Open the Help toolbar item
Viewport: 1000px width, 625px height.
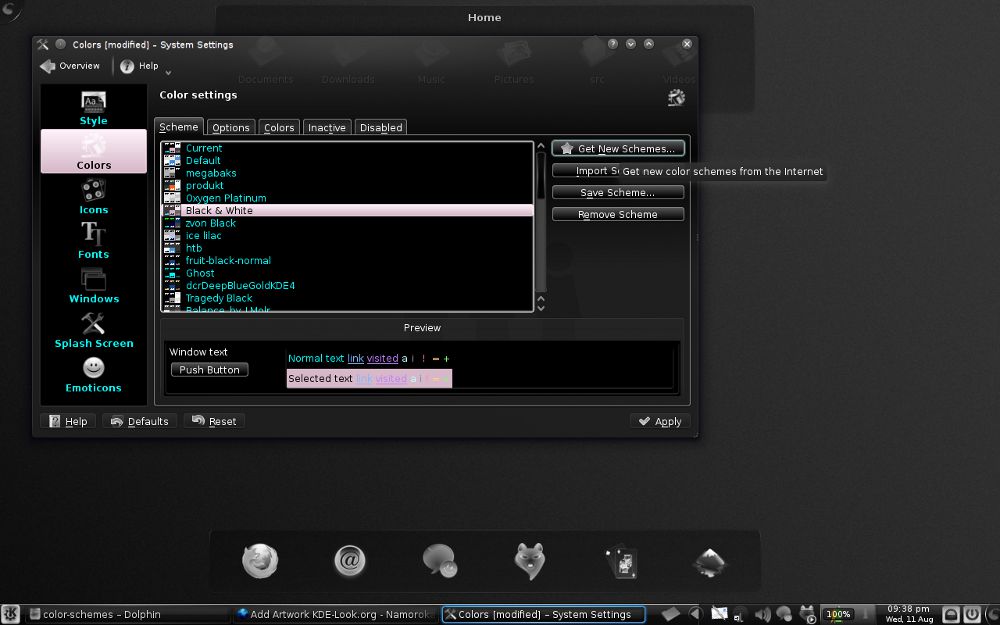(x=139, y=66)
